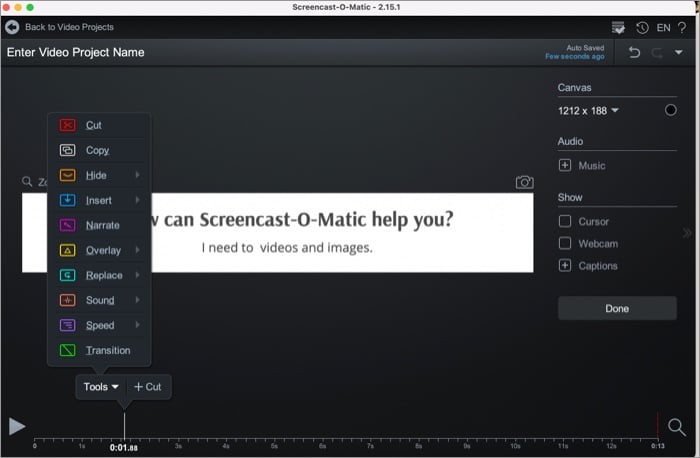Take a snapshot with the camera icon
The width and height of the screenshot is (700, 458).
point(525,182)
